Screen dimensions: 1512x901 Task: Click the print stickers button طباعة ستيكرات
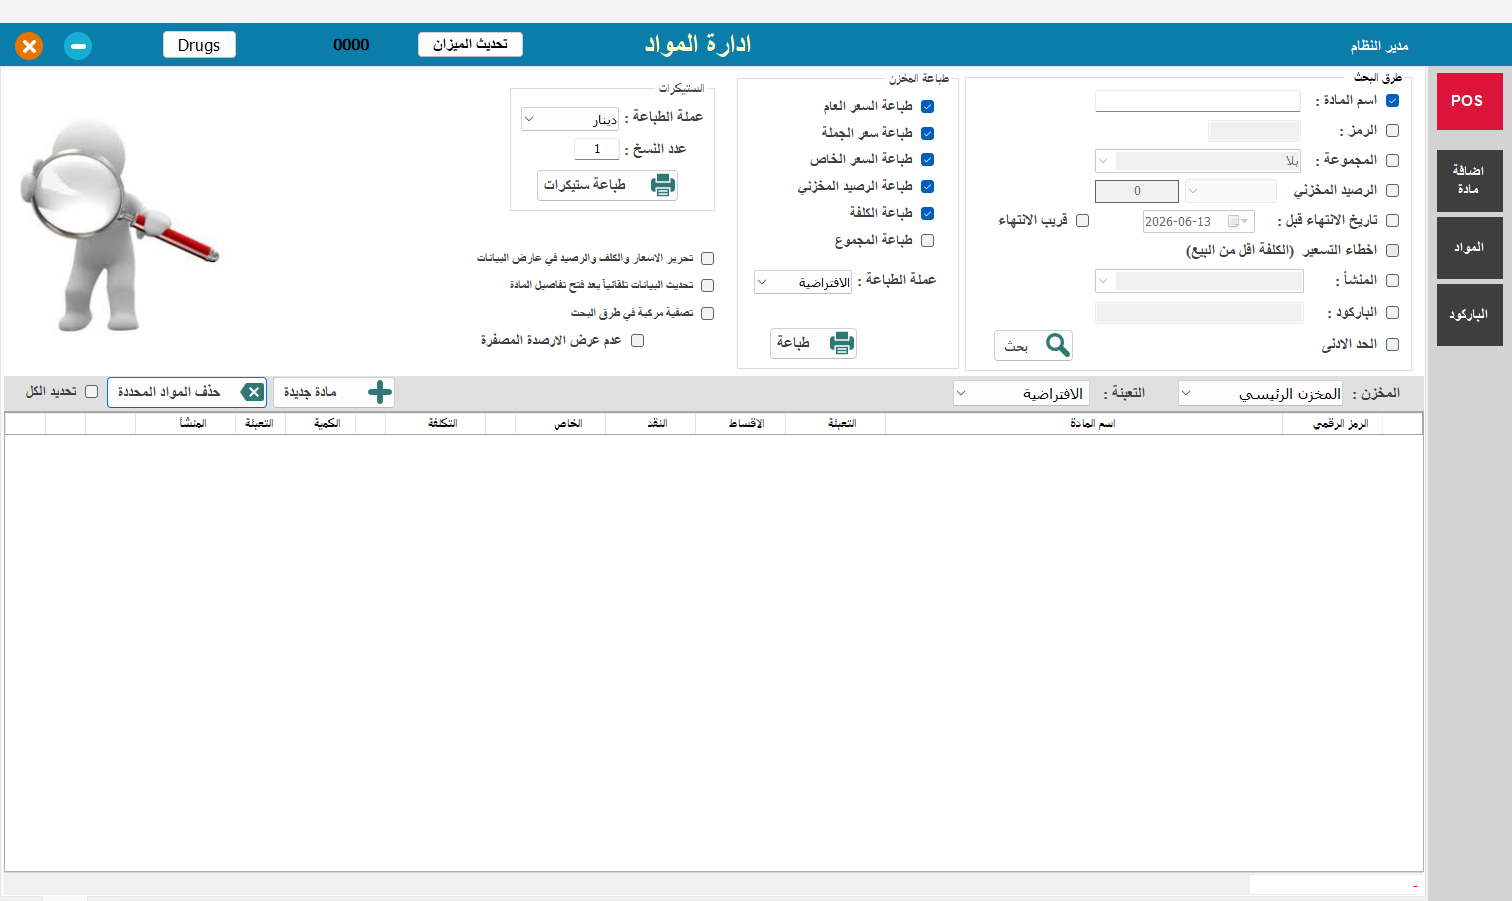[x=607, y=185]
